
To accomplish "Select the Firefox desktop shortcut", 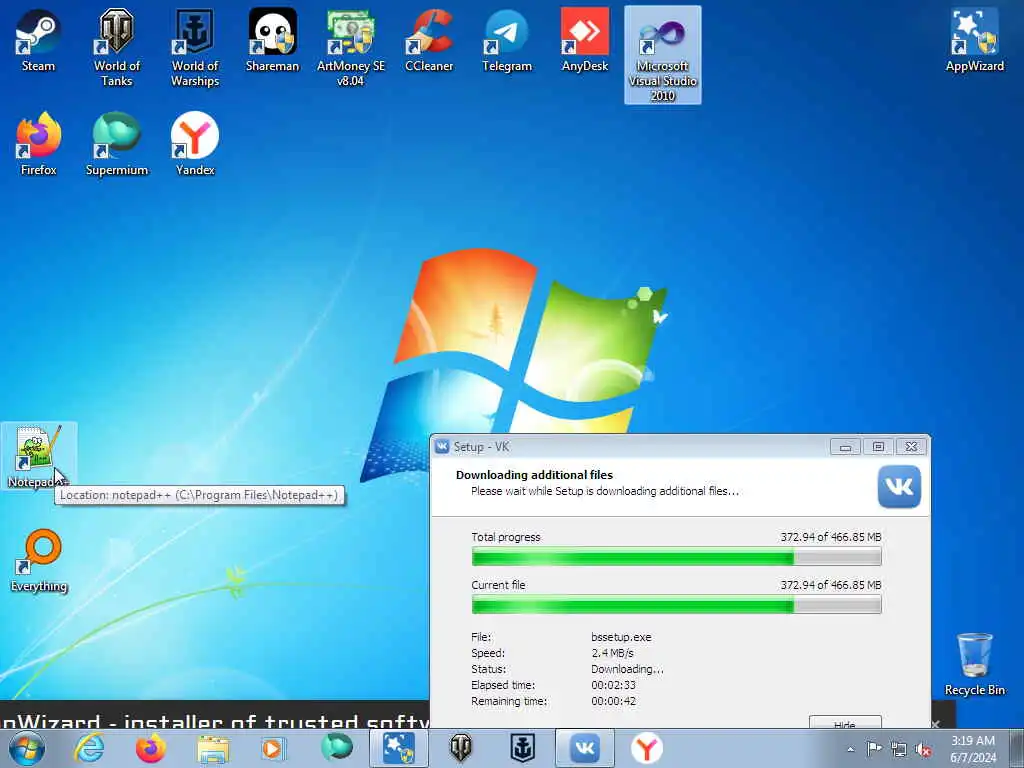I will pyautogui.click(x=39, y=144).
